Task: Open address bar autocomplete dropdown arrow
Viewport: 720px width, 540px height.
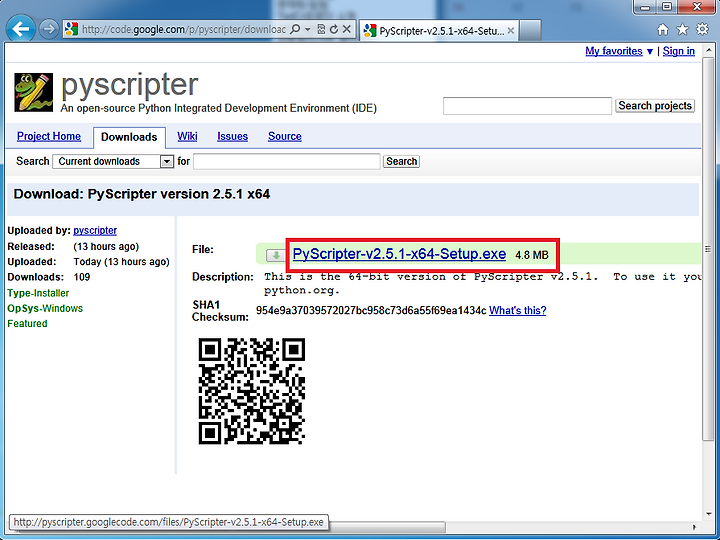Action: [x=308, y=29]
